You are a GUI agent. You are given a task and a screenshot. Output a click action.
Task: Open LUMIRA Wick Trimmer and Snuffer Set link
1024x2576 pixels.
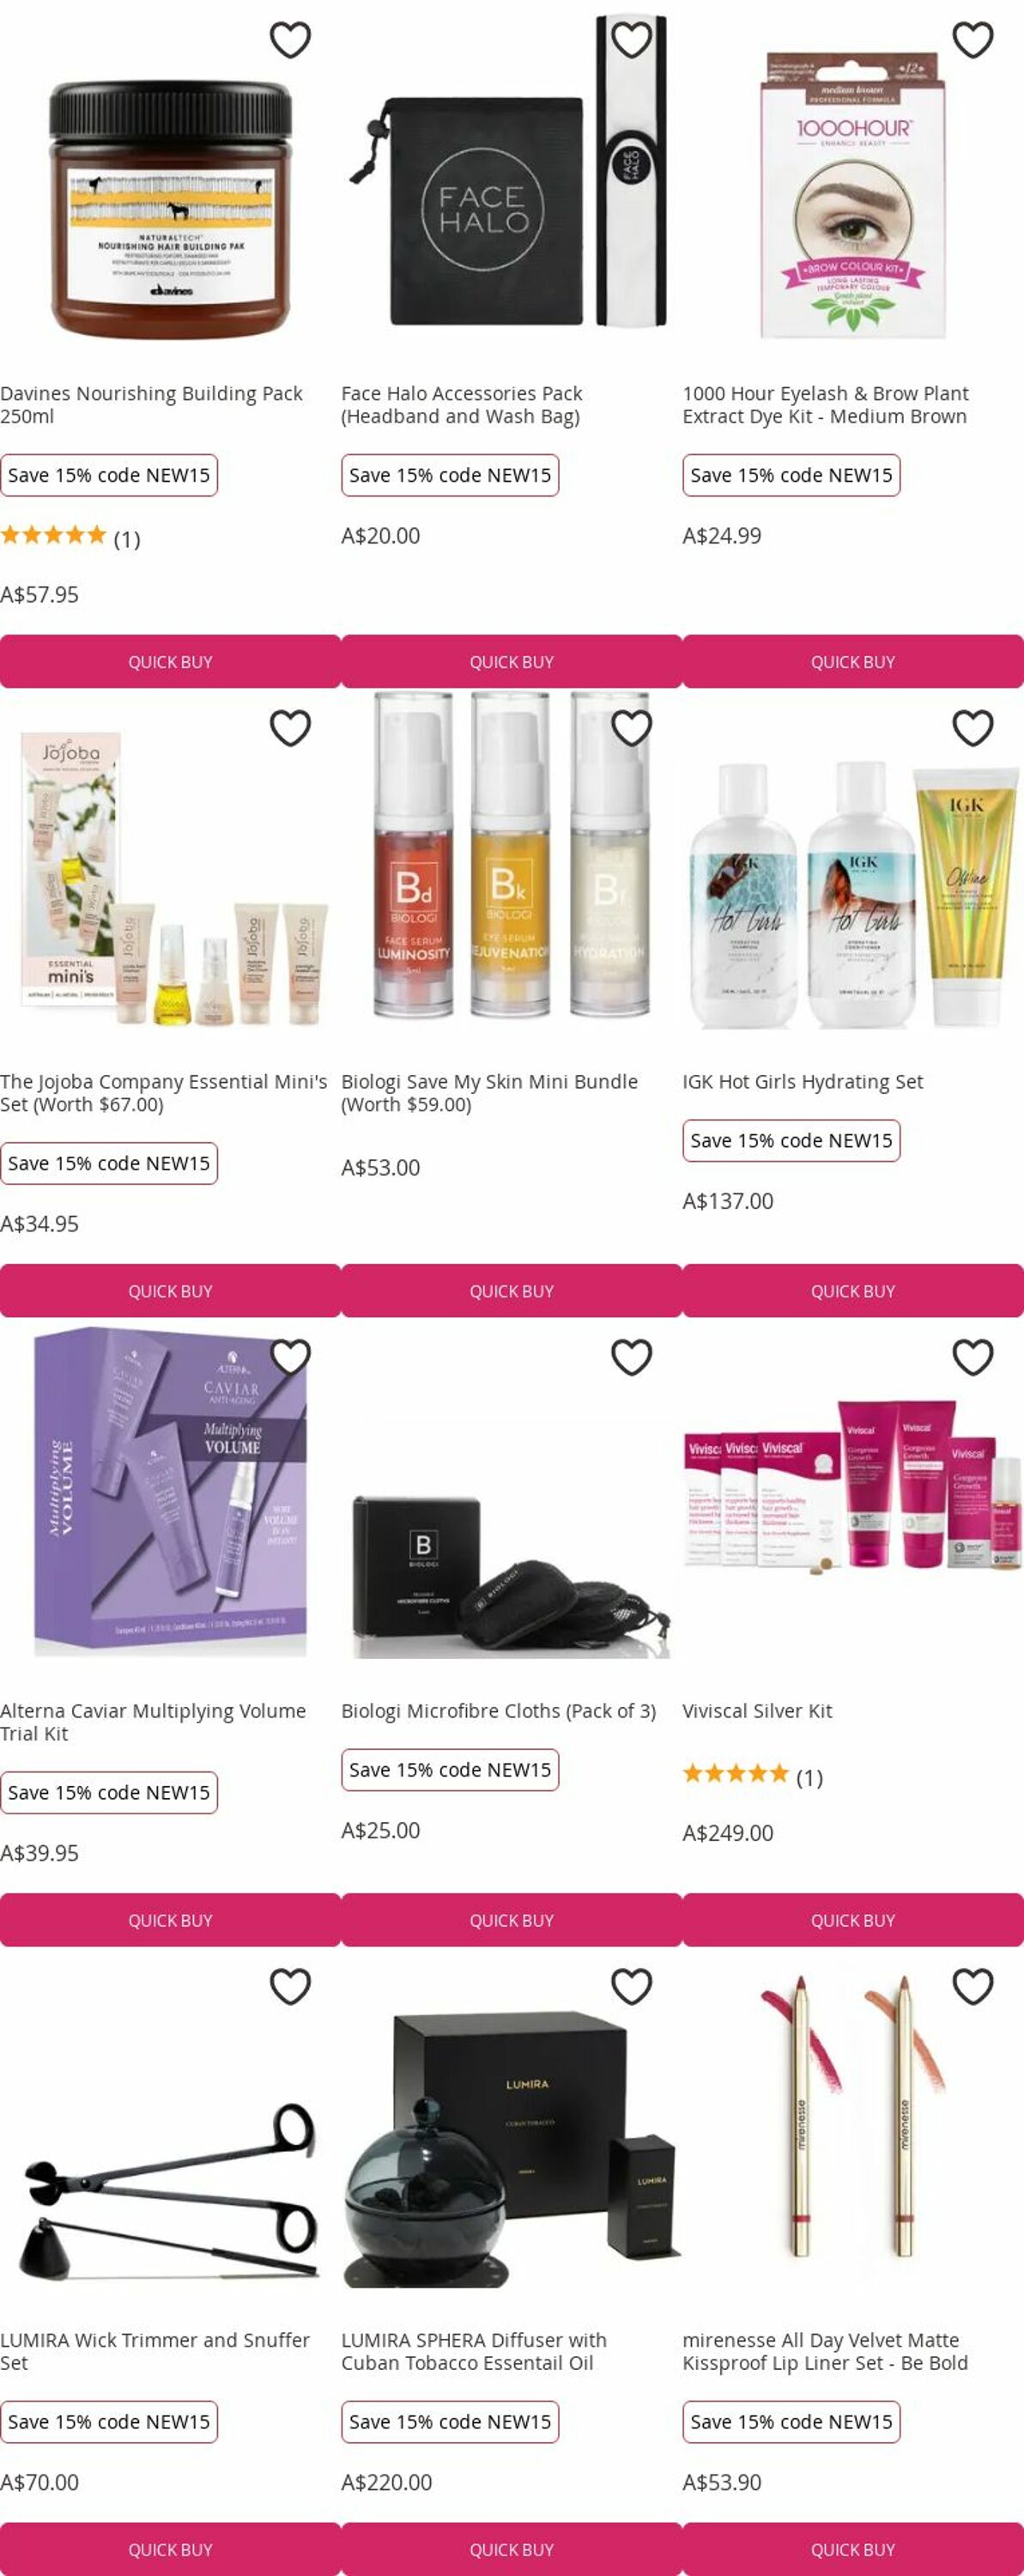155,2351
